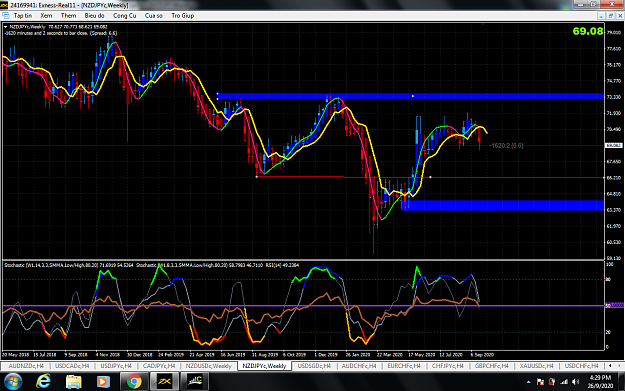Select the purple 50 level indicator line
625x391 pixels.
point(303,306)
